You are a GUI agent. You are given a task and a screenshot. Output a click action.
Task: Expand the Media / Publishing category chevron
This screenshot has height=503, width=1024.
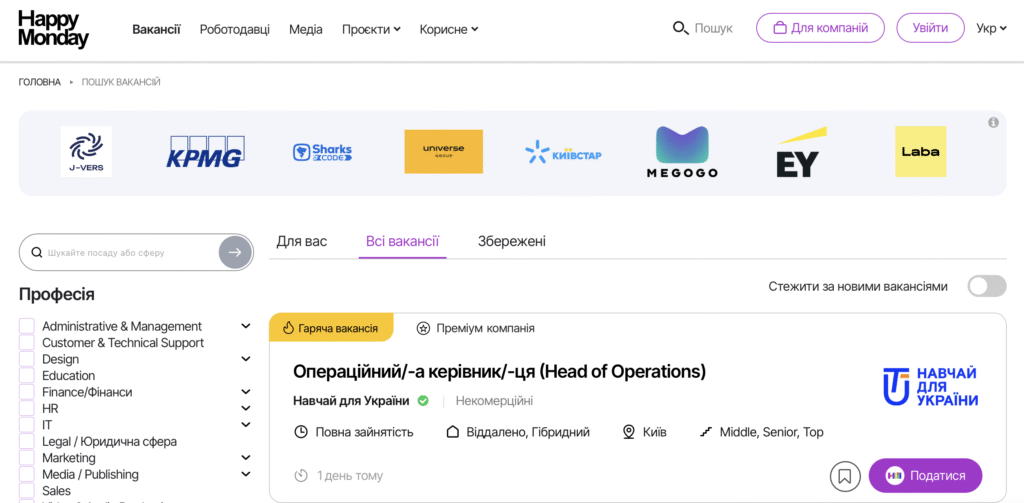pos(246,474)
